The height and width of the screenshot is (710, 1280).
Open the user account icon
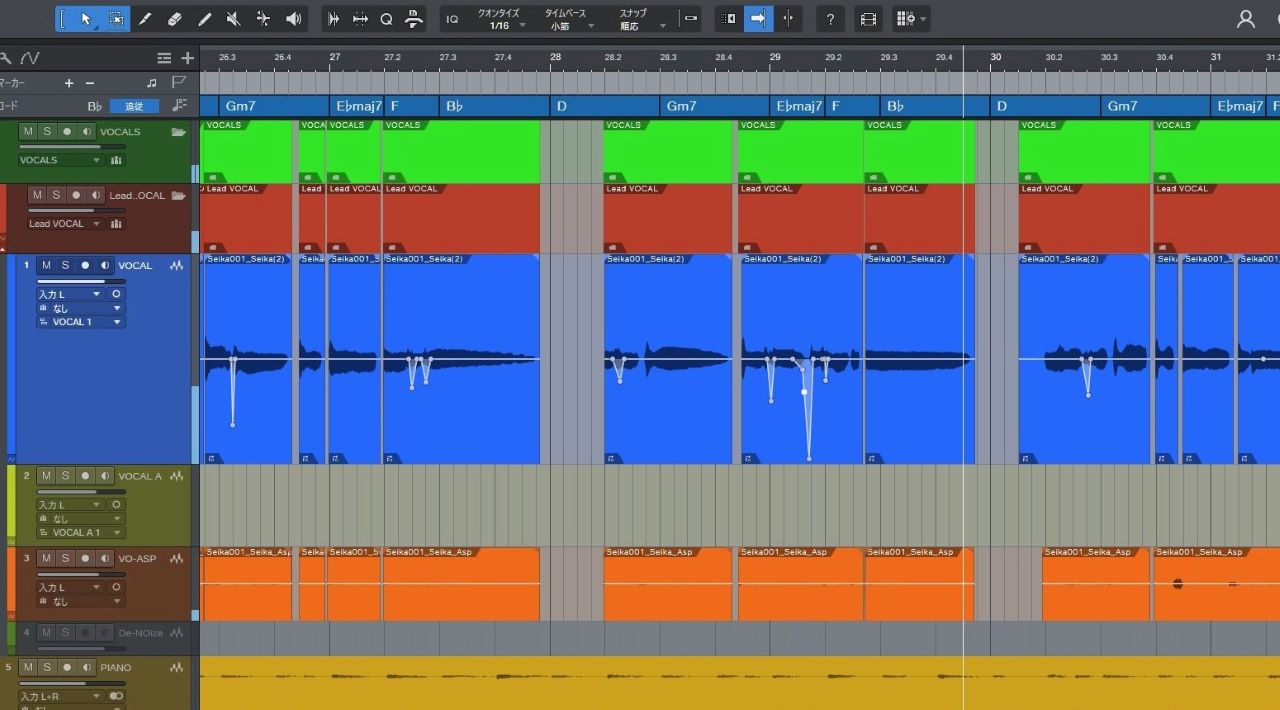coord(1246,19)
